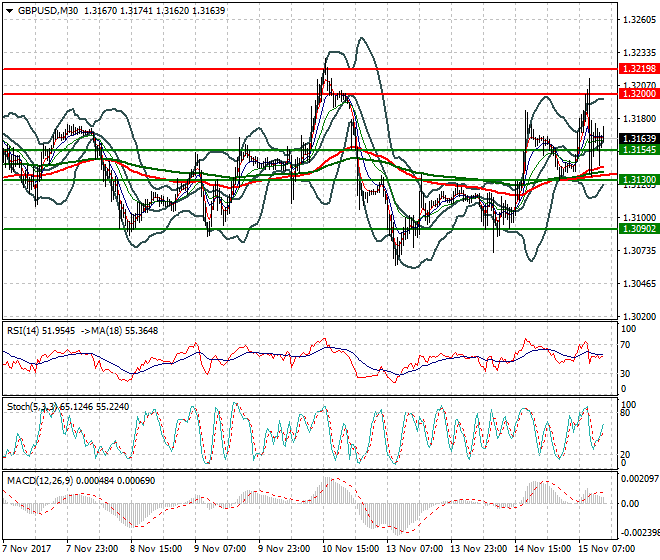Click the 0.002097 value on MACD scale
This screenshot has width=660, height=560.
coord(638,481)
